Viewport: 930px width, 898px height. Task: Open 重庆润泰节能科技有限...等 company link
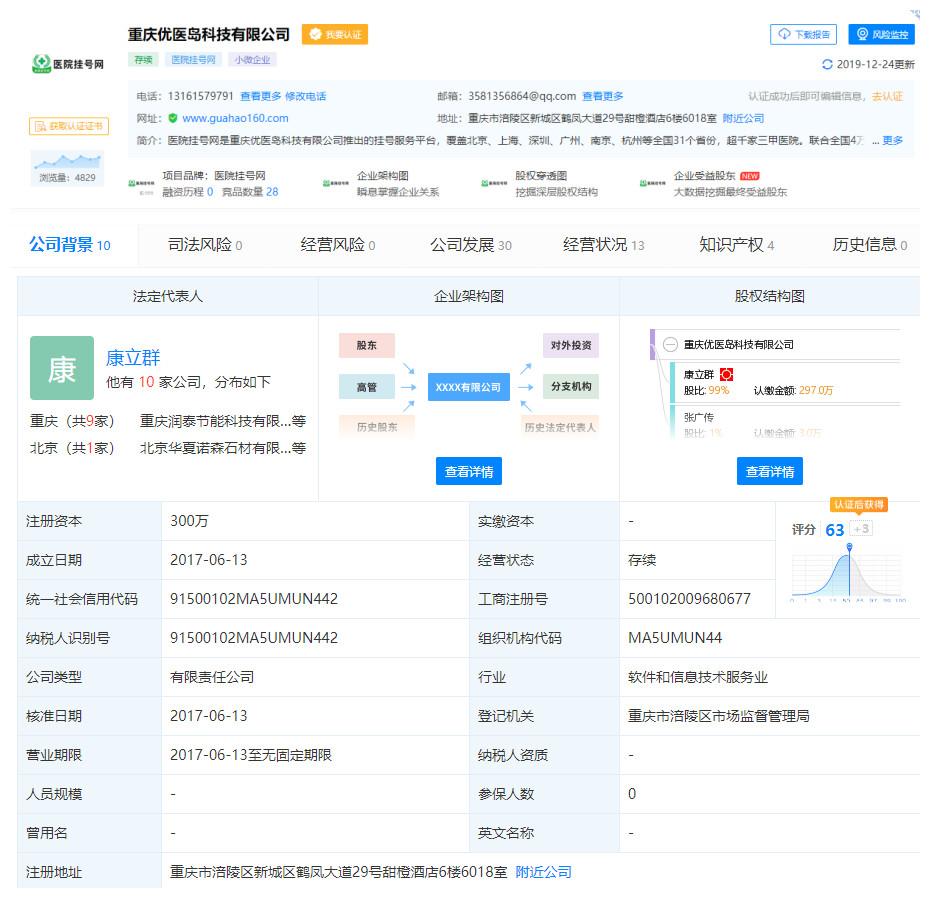click(222, 421)
